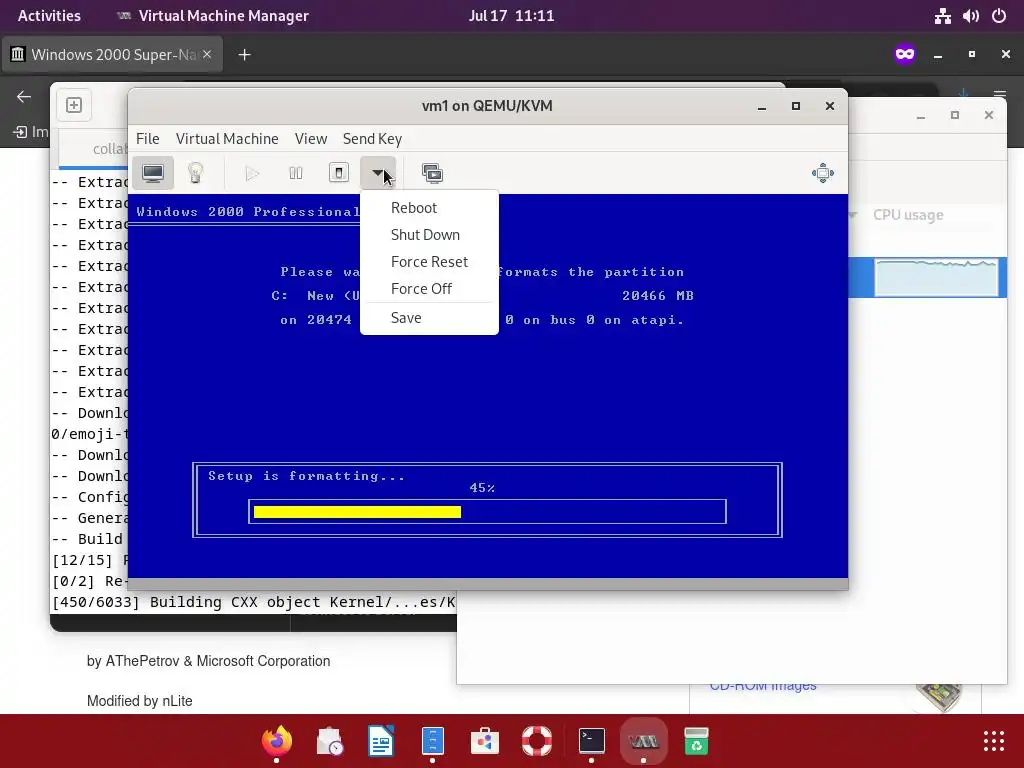Image resolution: width=1024 pixels, height=768 pixels.
Task: Open Help lifebuoy icon in dock
Action: pos(537,741)
